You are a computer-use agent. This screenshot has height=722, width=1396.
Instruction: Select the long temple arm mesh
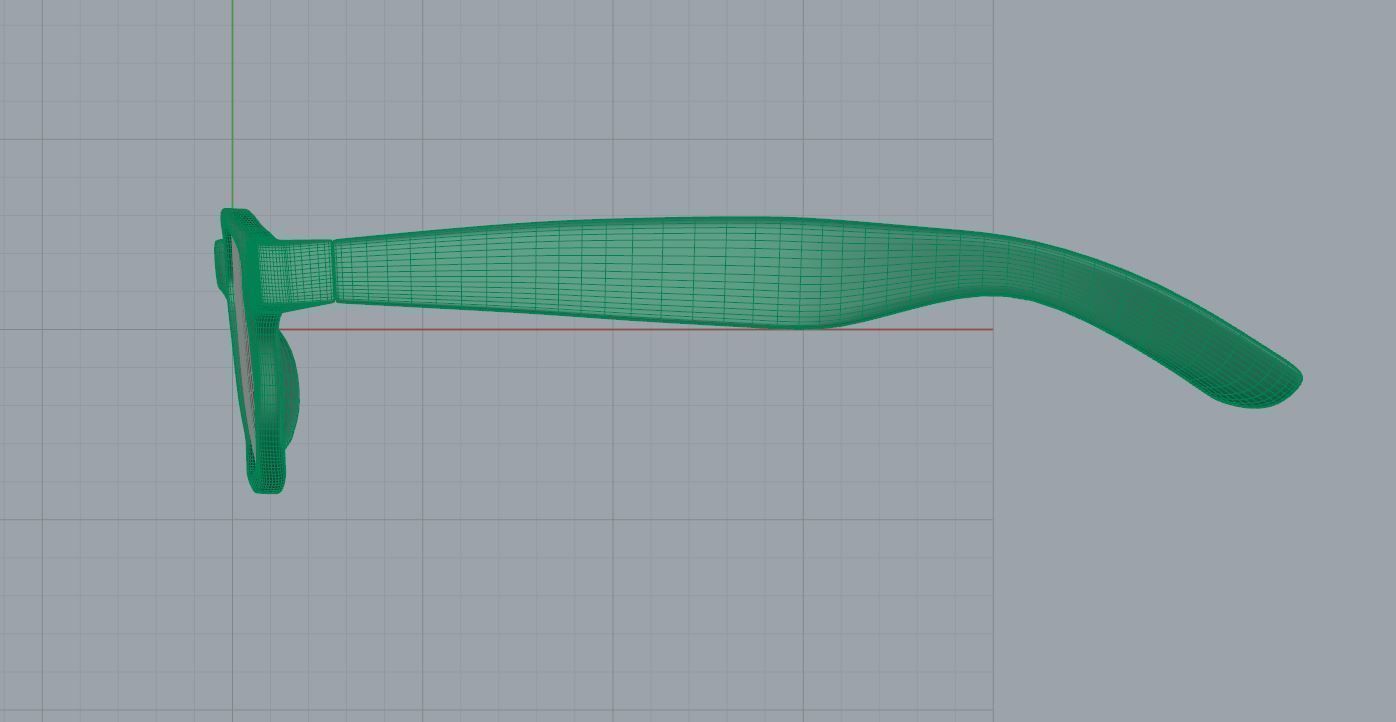point(640,270)
